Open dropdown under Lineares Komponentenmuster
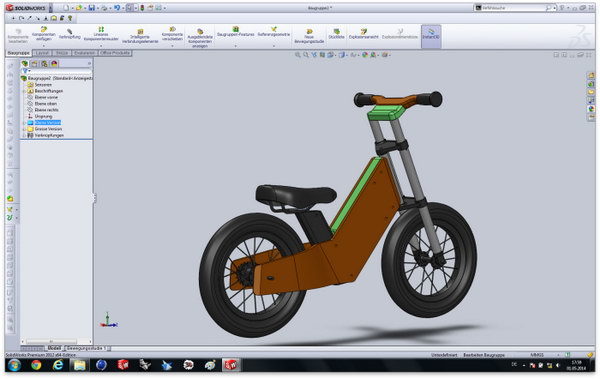 (x=101, y=46)
